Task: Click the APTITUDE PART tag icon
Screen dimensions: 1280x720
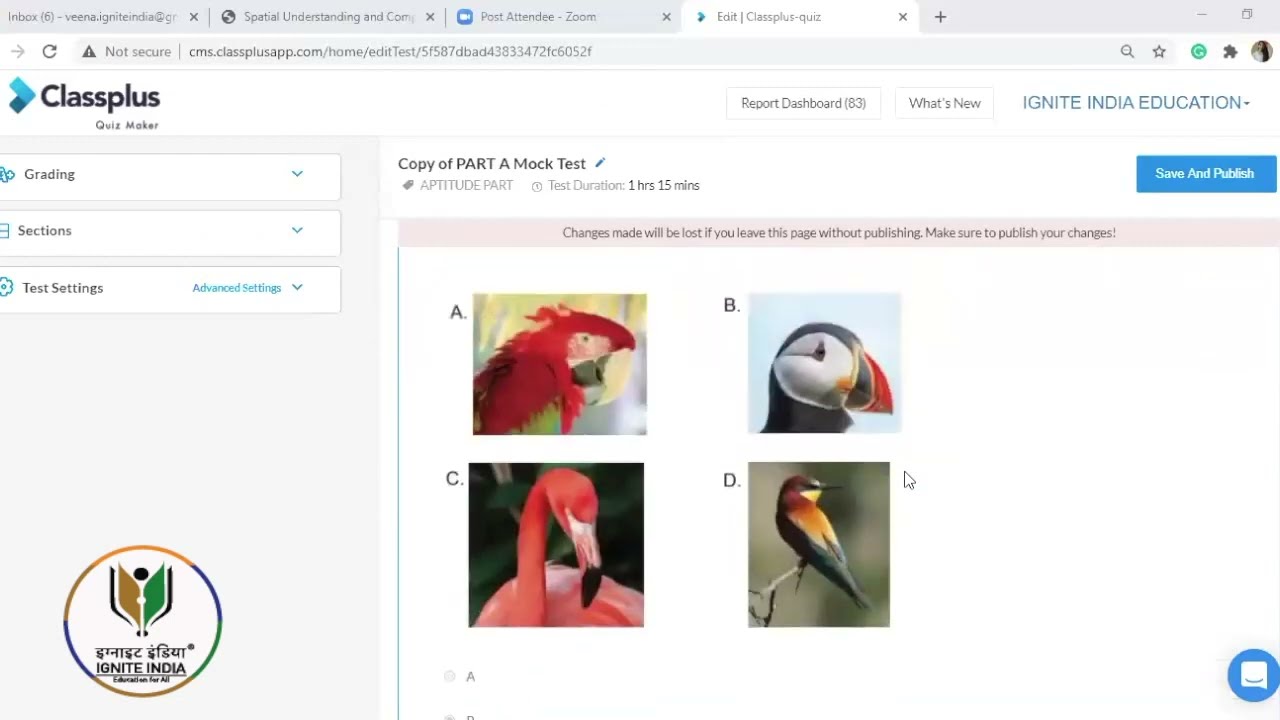Action: pyautogui.click(x=408, y=185)
